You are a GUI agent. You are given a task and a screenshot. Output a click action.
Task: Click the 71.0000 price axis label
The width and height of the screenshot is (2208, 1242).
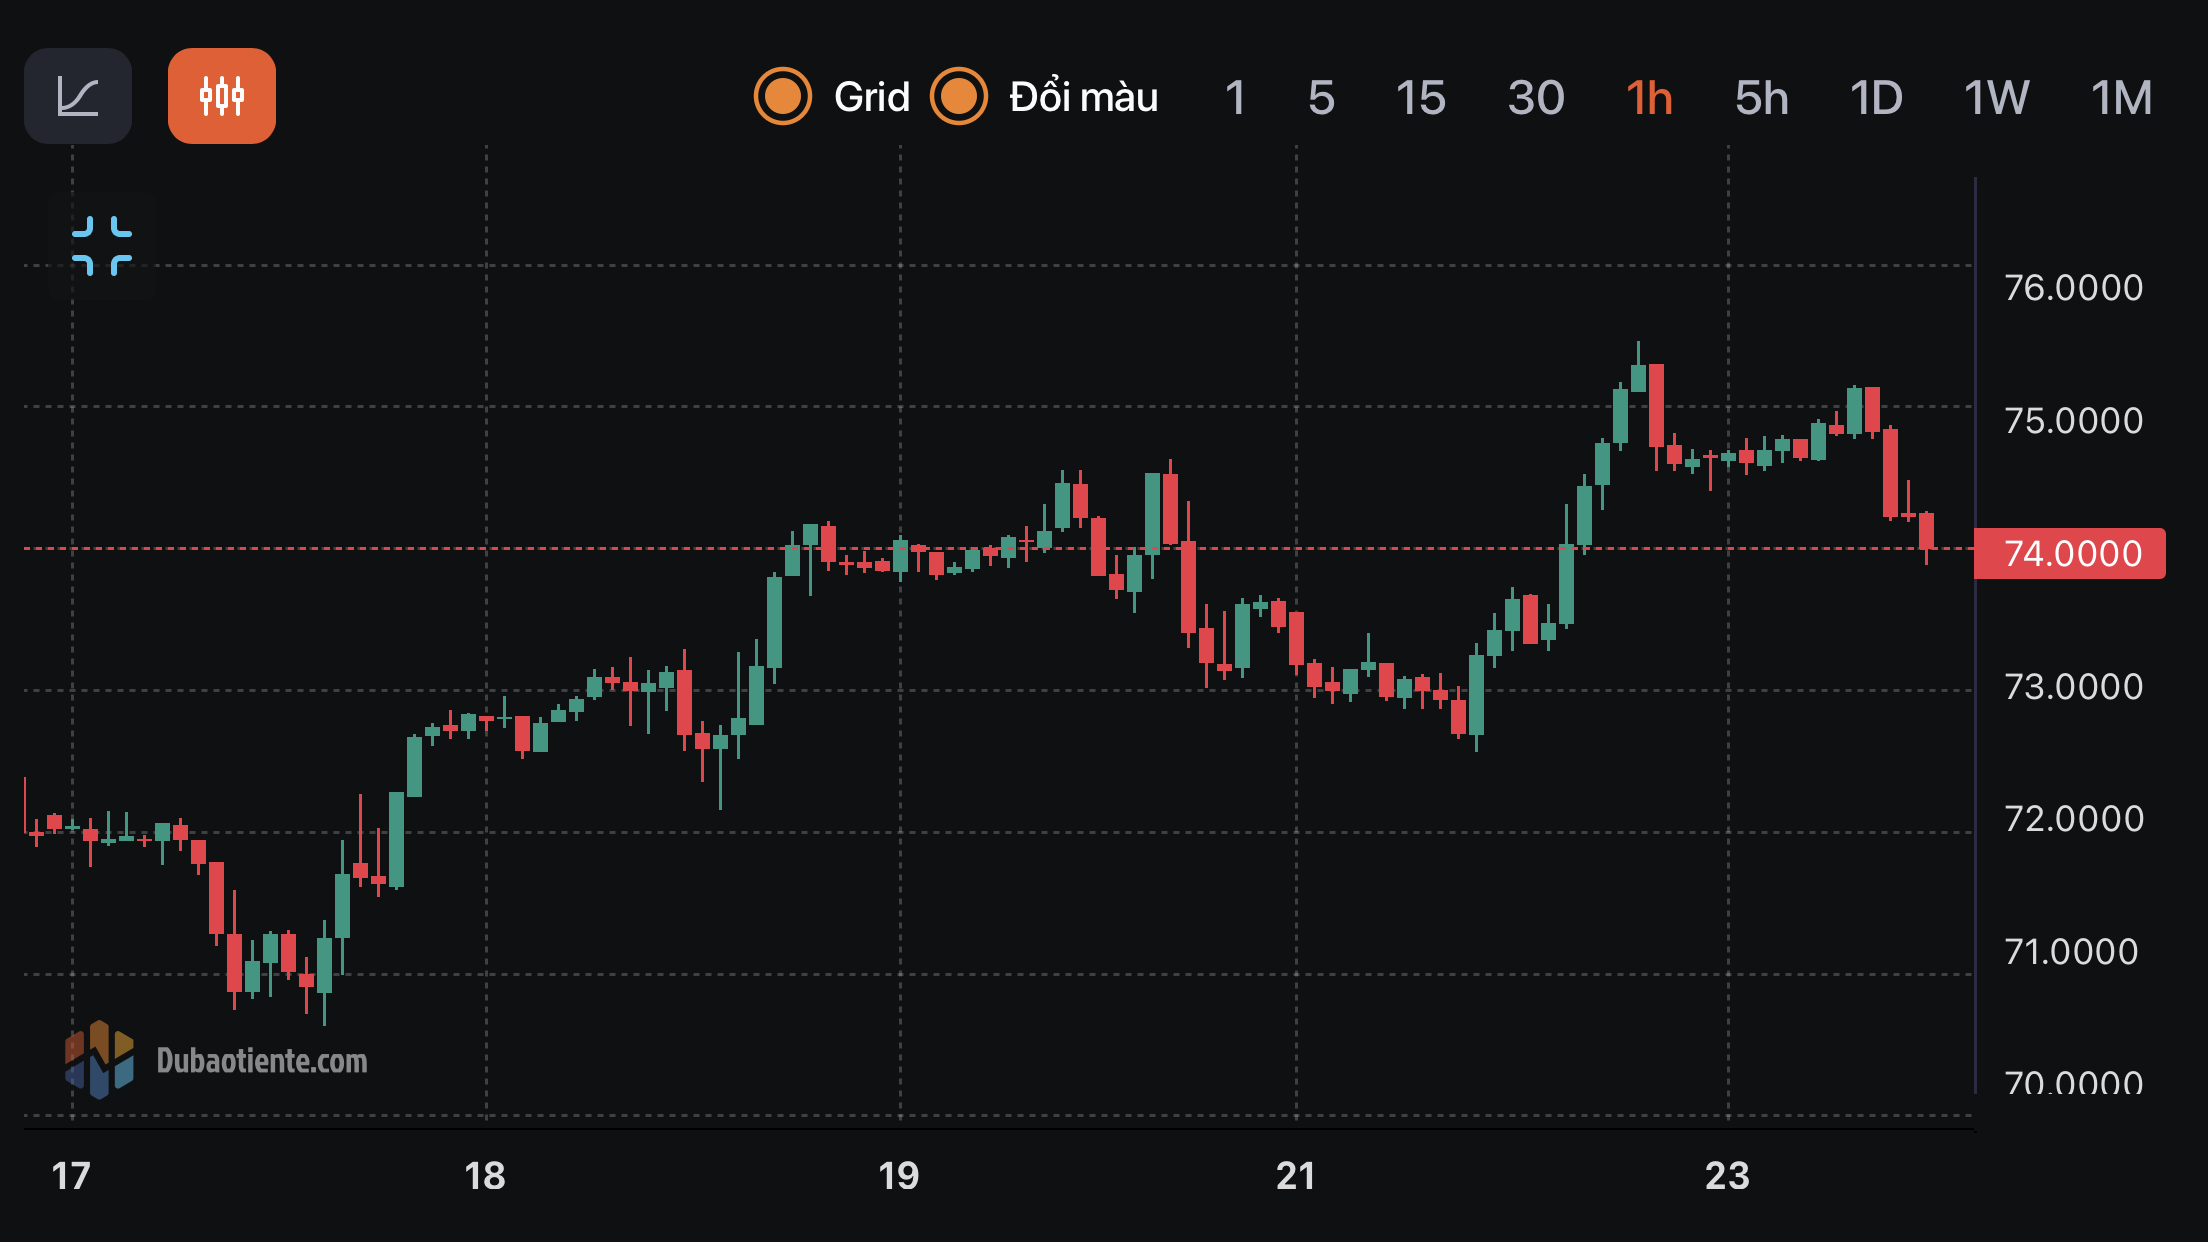point(2072,952)
